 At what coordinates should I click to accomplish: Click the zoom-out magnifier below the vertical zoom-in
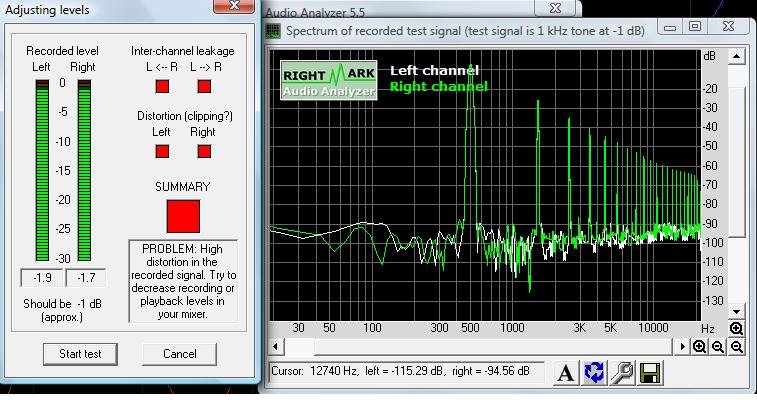point(737,346)
